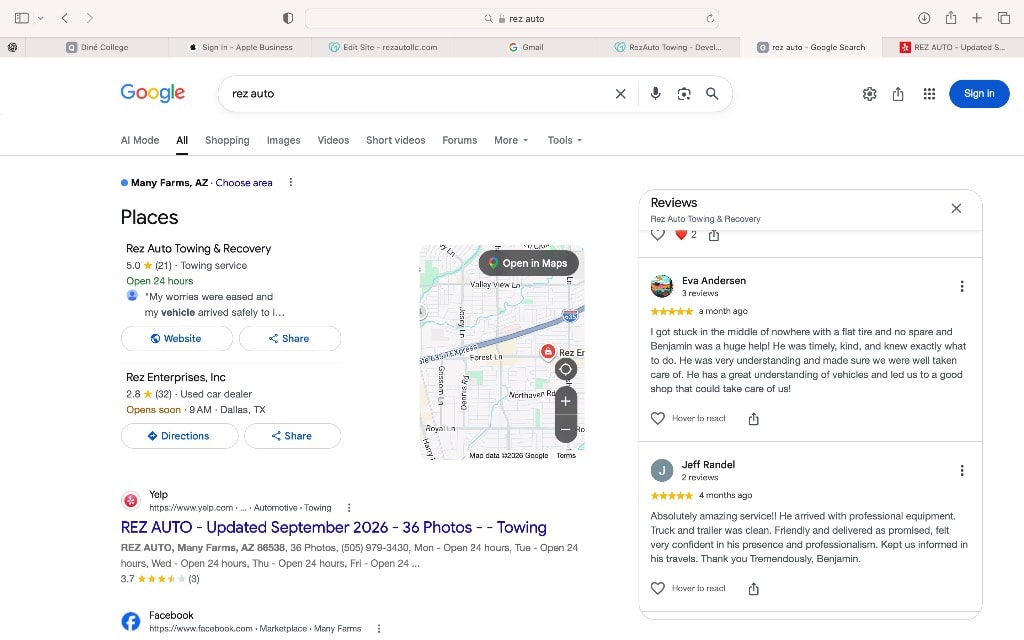Switch to the REZ AUTO - Updated S... tab
Viewport: 1024px width, 640px height.
(x=953, y=47)
